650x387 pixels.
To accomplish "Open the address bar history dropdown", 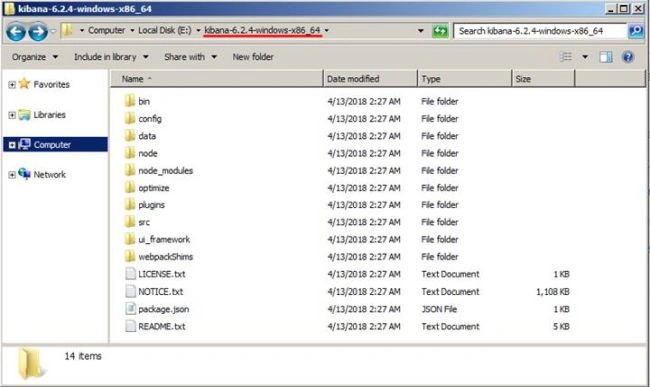I will 421,31.
